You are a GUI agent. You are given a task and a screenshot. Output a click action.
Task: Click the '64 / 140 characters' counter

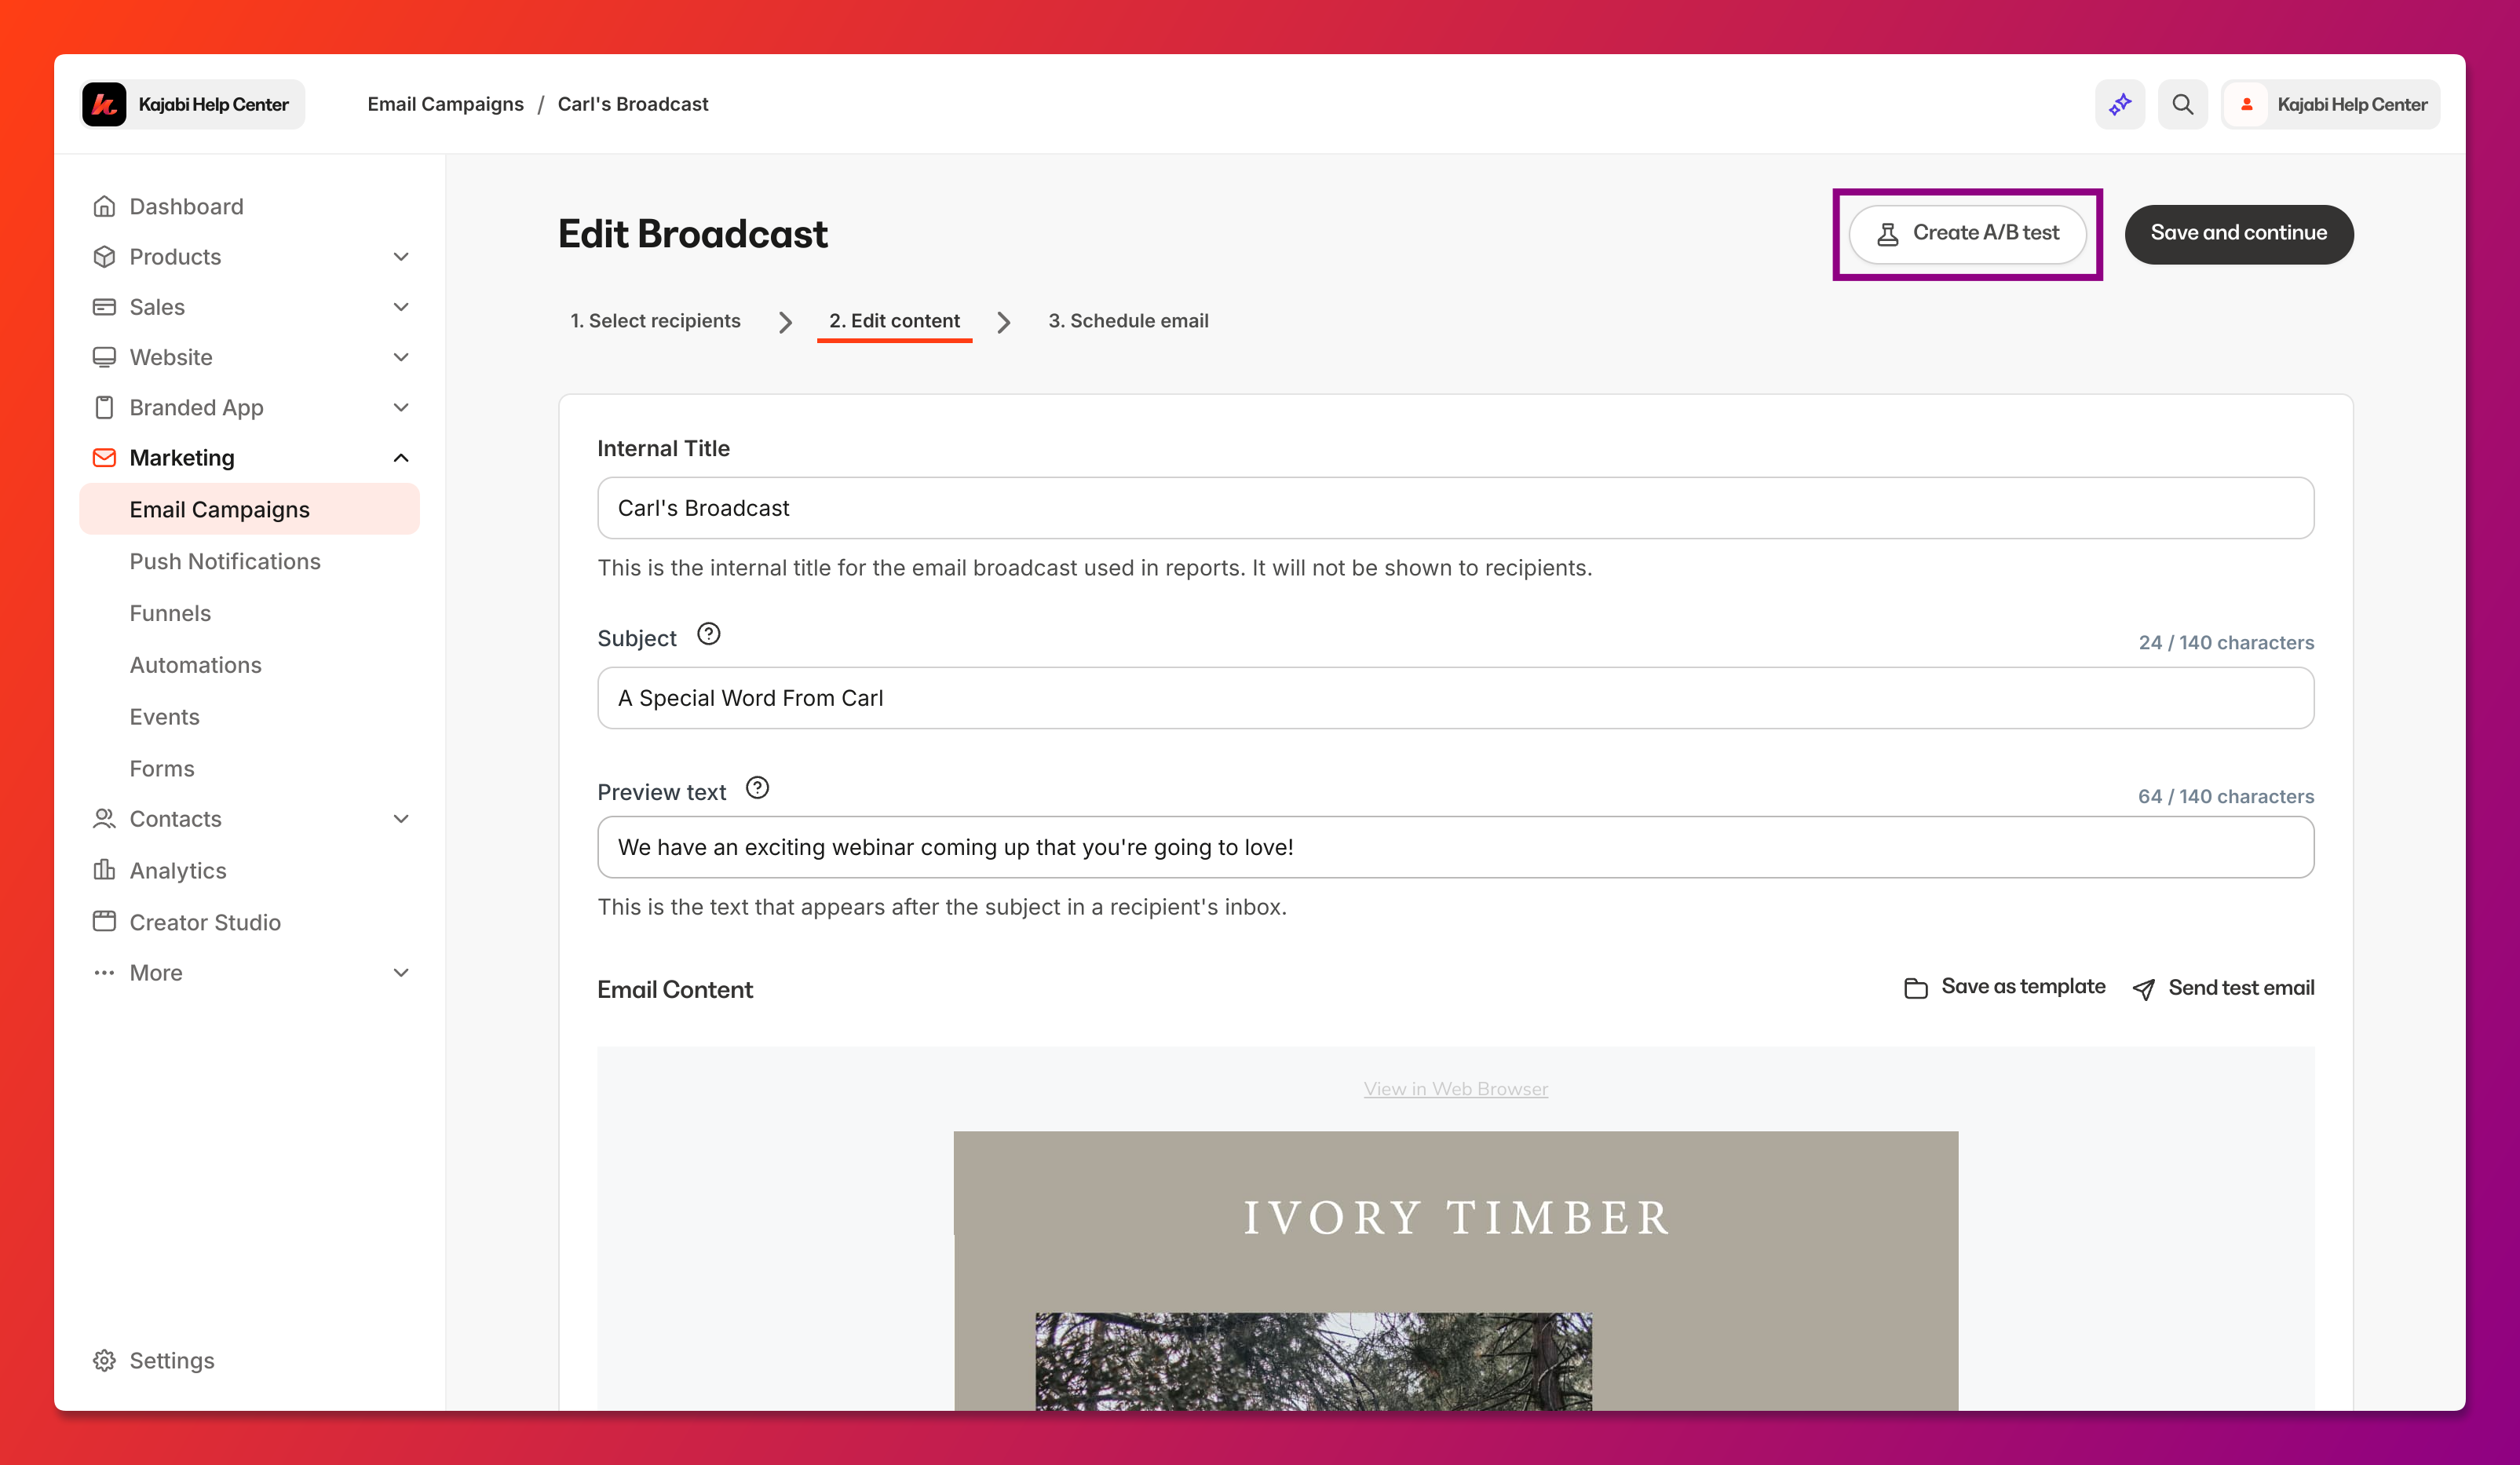click(x=2226, y=796)
